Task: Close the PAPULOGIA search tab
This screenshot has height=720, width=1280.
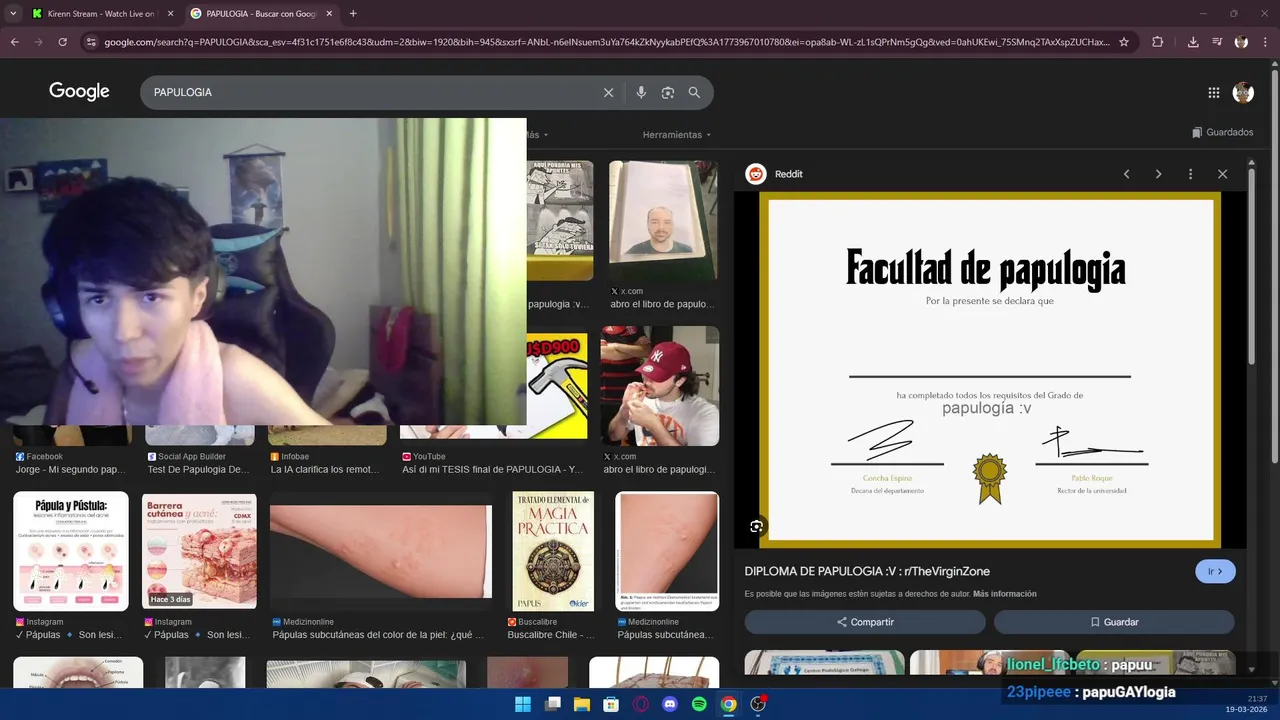Action: [x=329, y=14]
